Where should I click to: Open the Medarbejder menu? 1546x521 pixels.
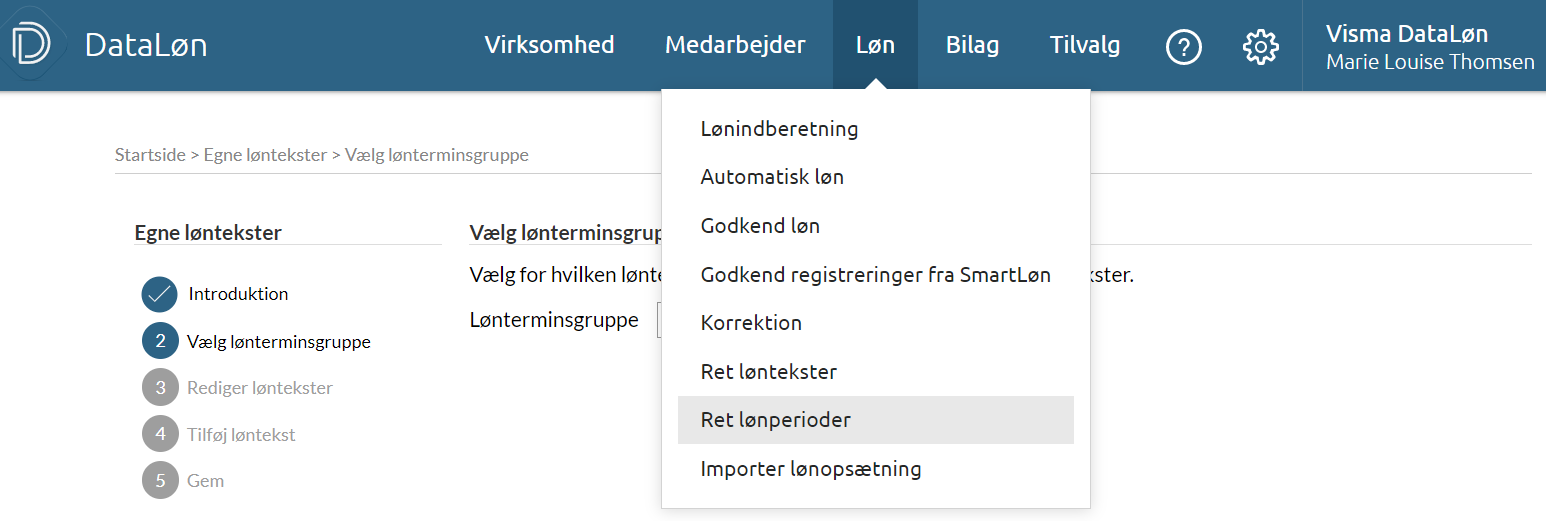click(x=735, y=45)
